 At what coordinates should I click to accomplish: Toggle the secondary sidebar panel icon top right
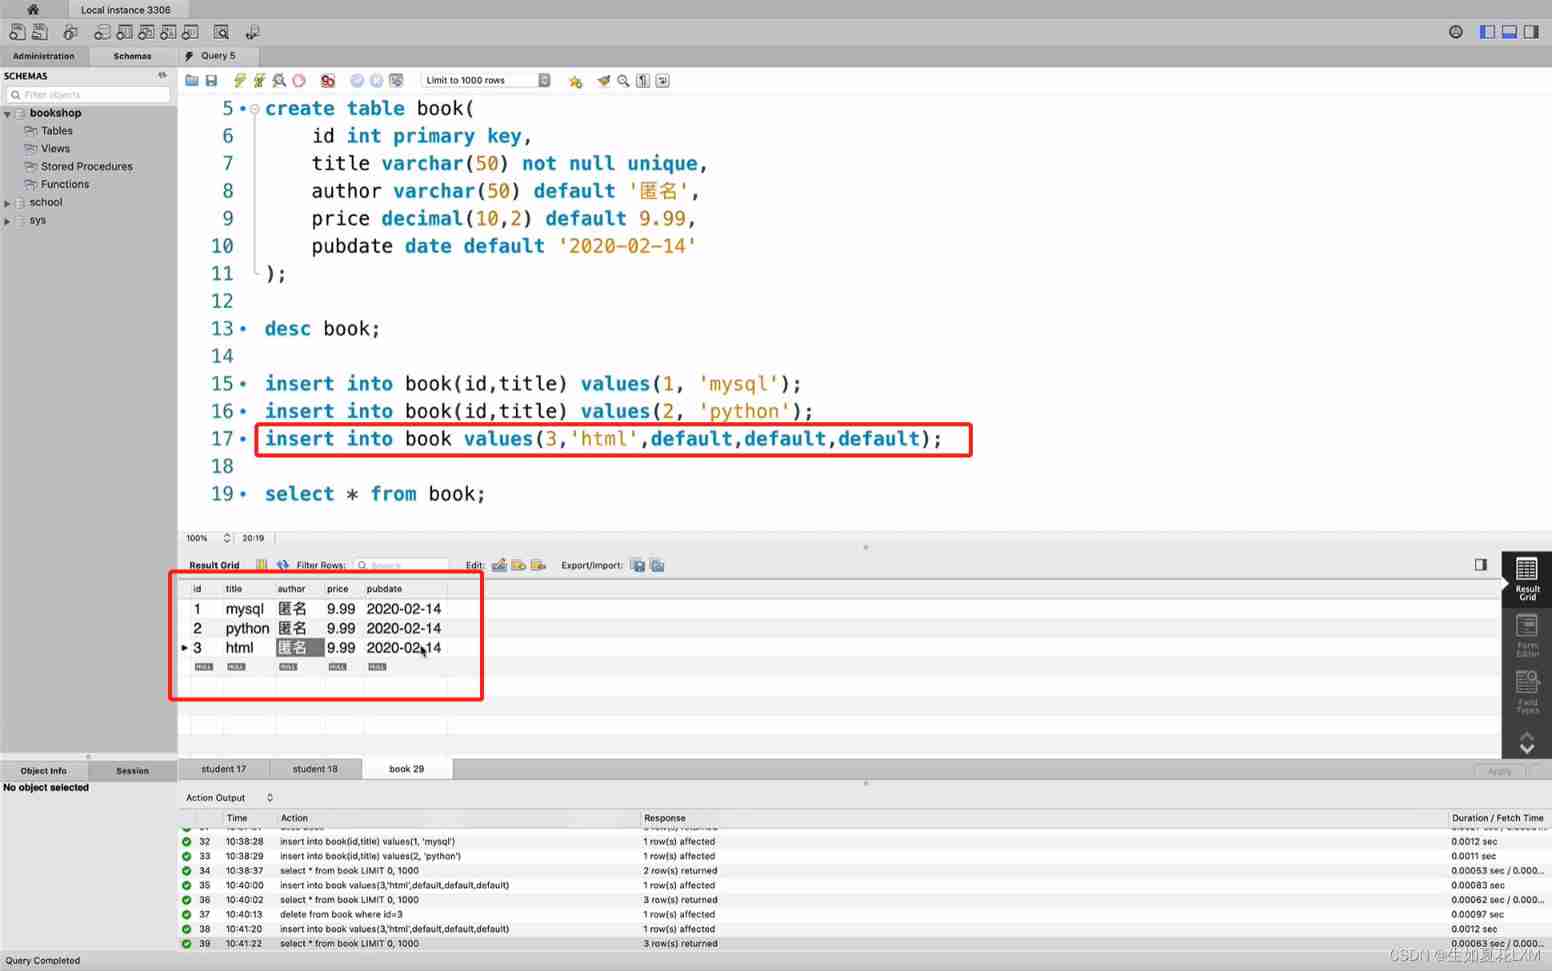click(1531, 32)
